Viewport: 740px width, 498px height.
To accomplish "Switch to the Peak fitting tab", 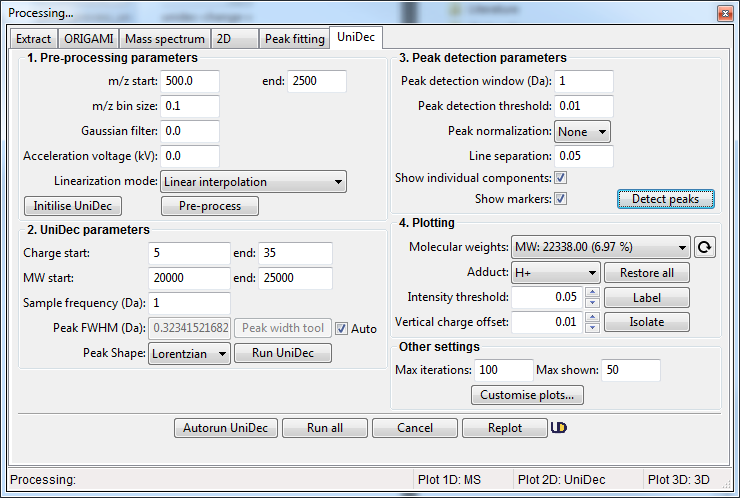I will (292, 39).
